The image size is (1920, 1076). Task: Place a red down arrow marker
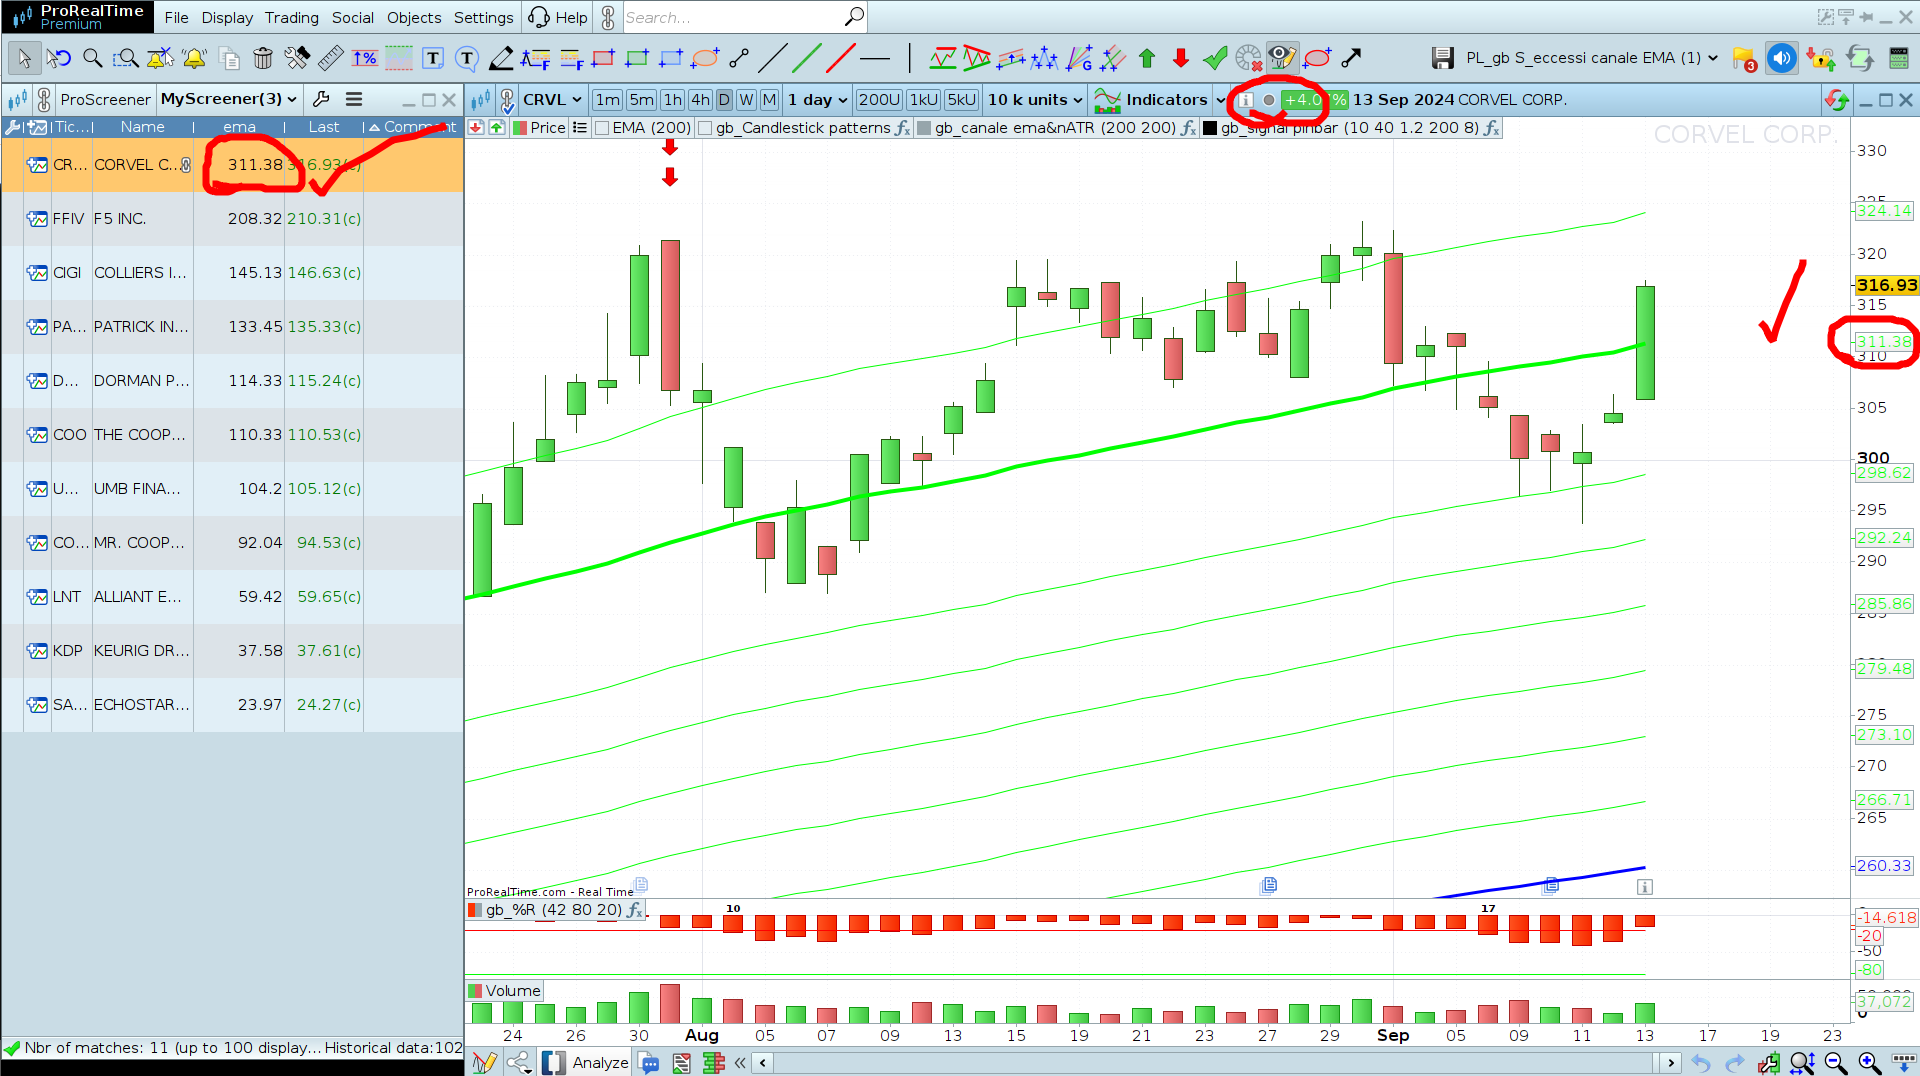tap(1181, 58)
